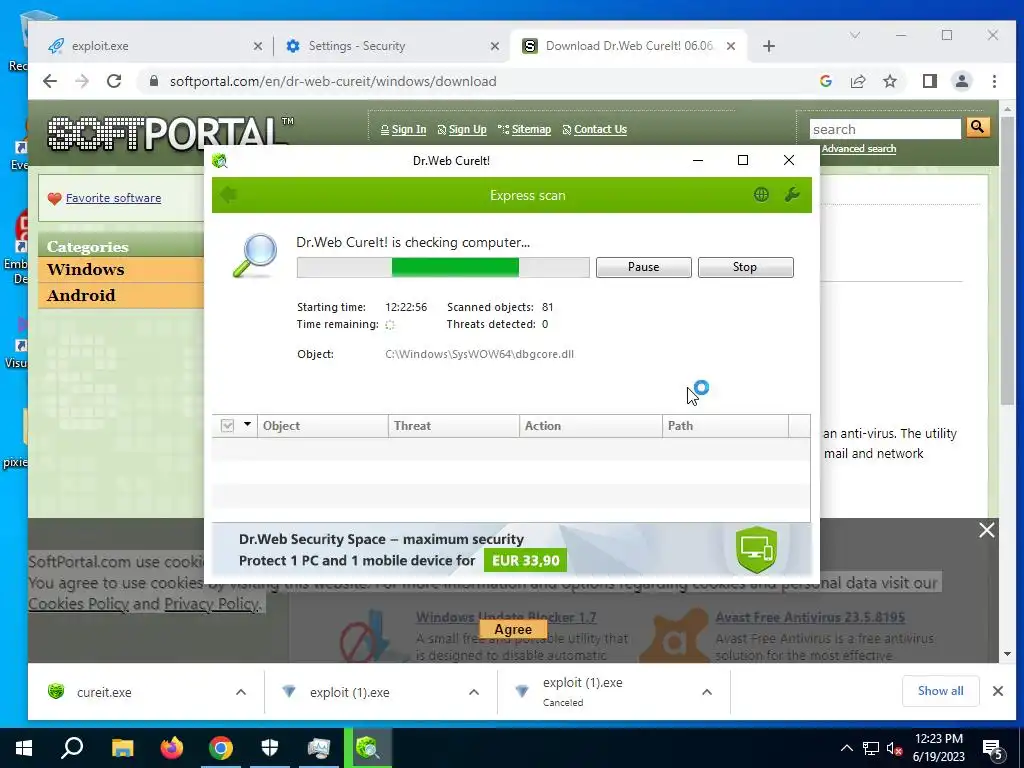Open taskbar search magnifier
Viewport: 1024px width, 768px height.
(x=72, y=748)
